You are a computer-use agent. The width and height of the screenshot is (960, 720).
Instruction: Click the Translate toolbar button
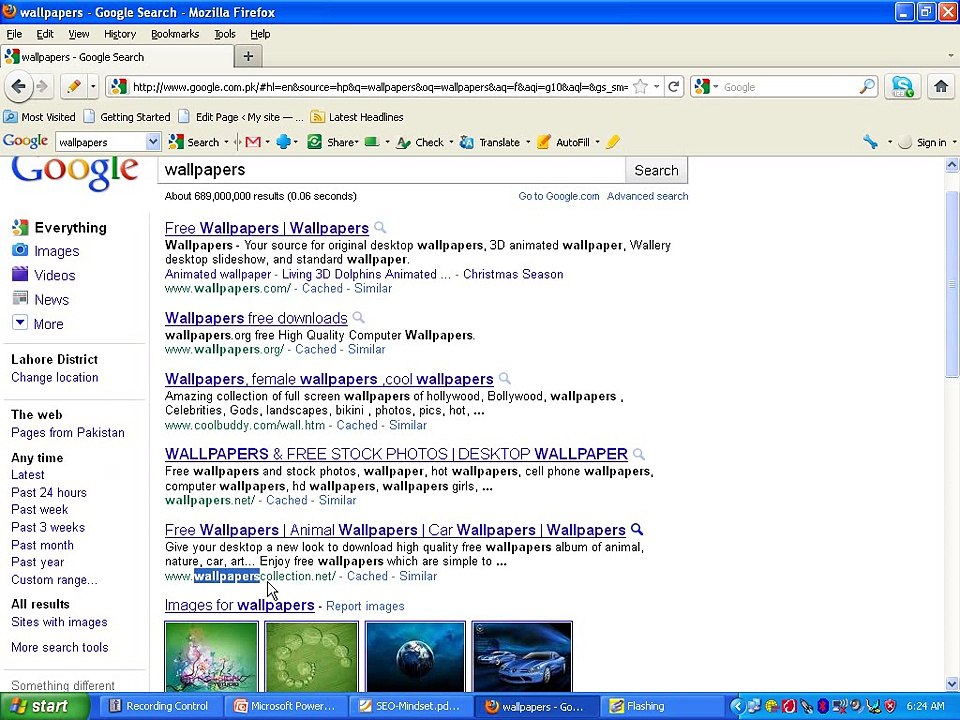490,142
